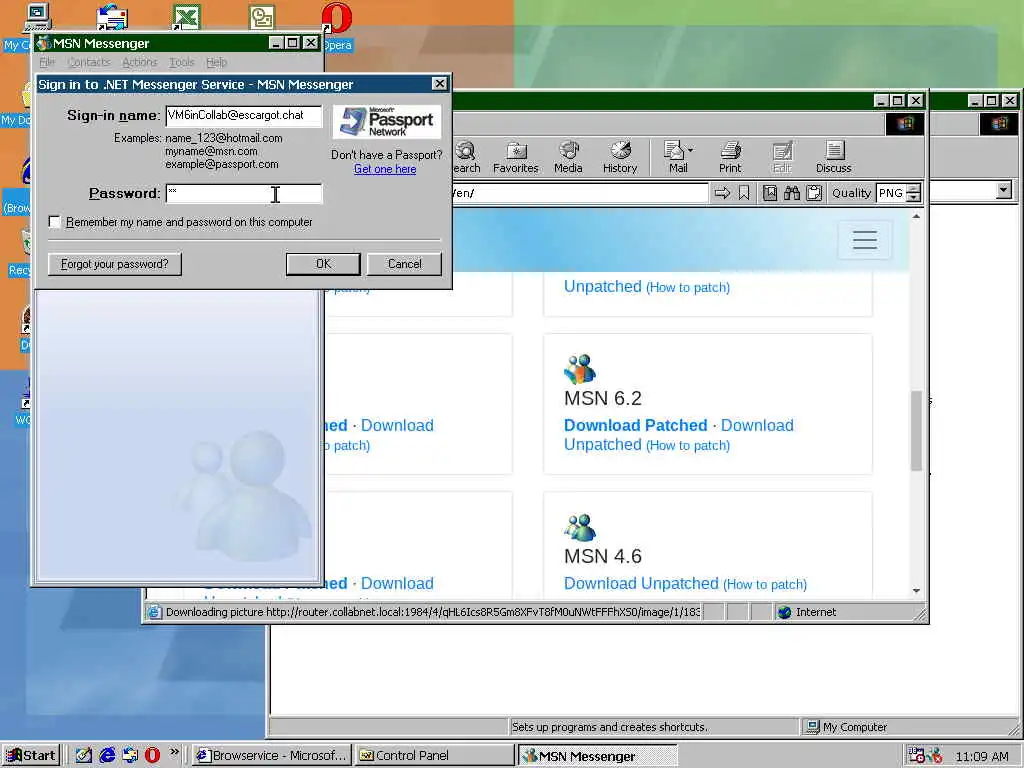Image resolution: width=1024 pixels, height=768 pixels.
Task: Click the MSN 6.2 butterfly people icon
Action: tap(580, 369)
